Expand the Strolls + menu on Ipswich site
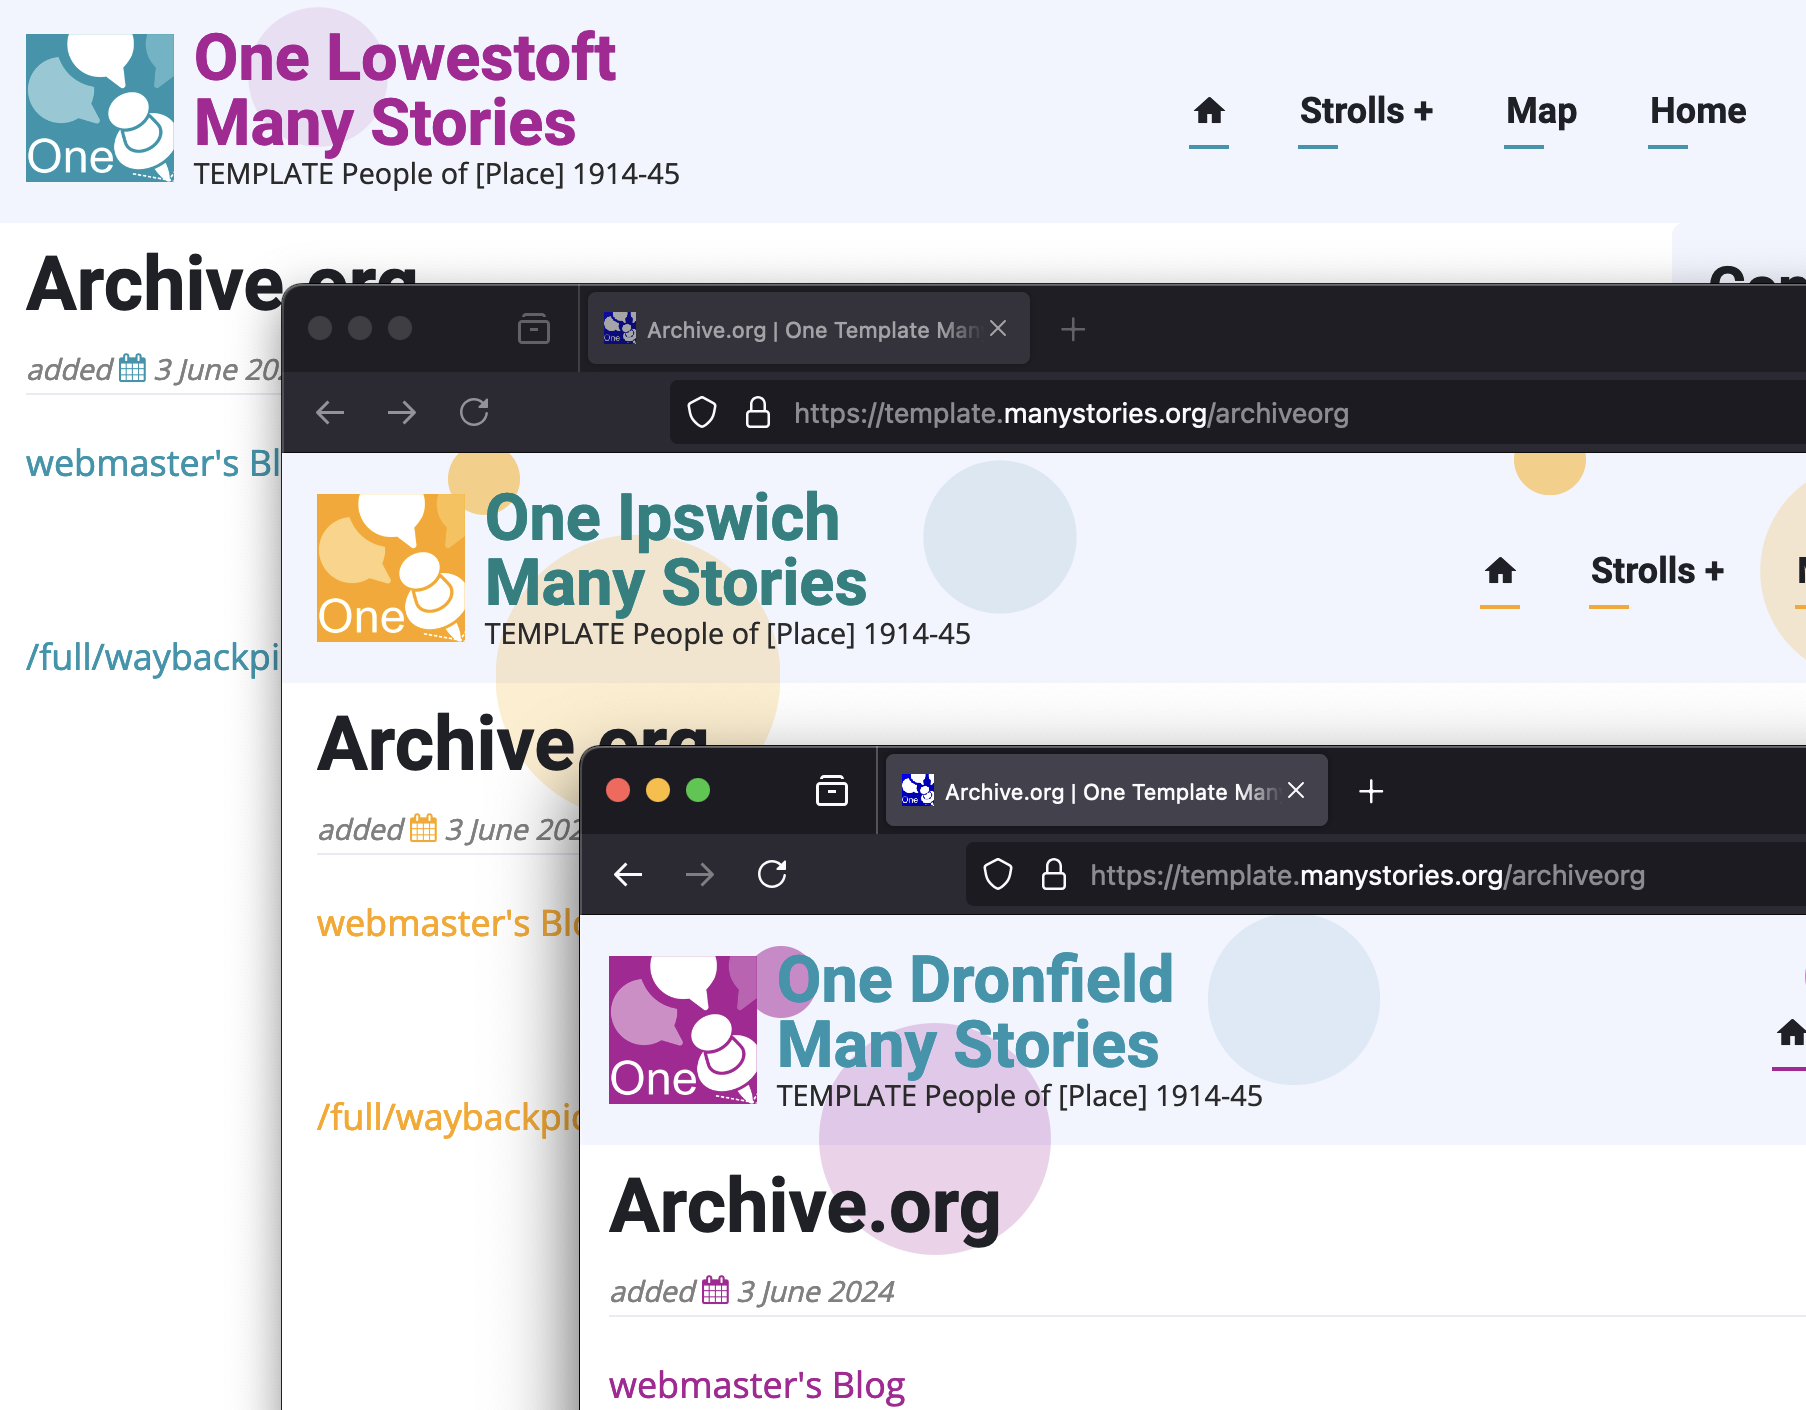This screenshot has width=1806, height=1410. (1656, 571)
